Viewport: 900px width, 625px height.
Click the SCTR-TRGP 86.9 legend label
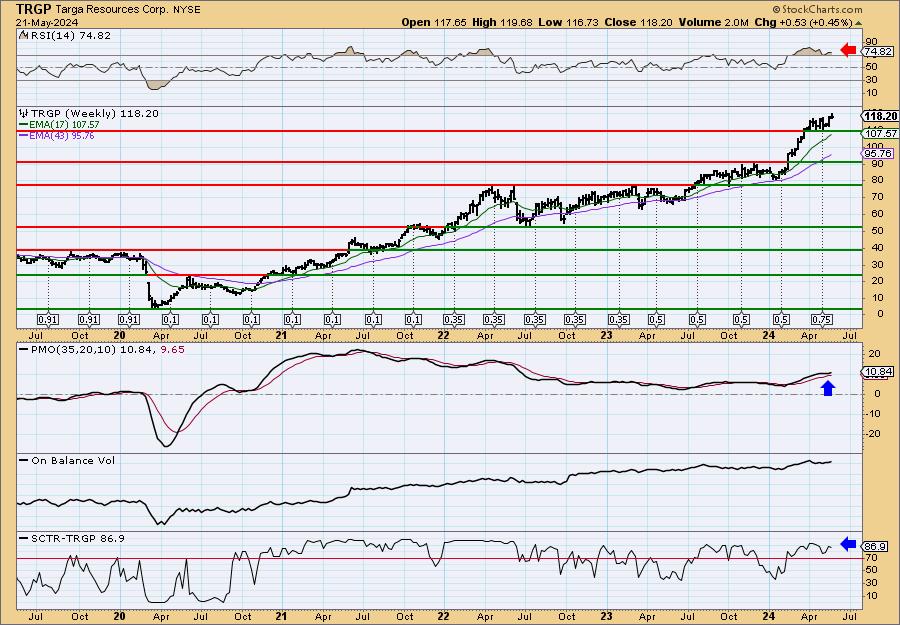77,539
